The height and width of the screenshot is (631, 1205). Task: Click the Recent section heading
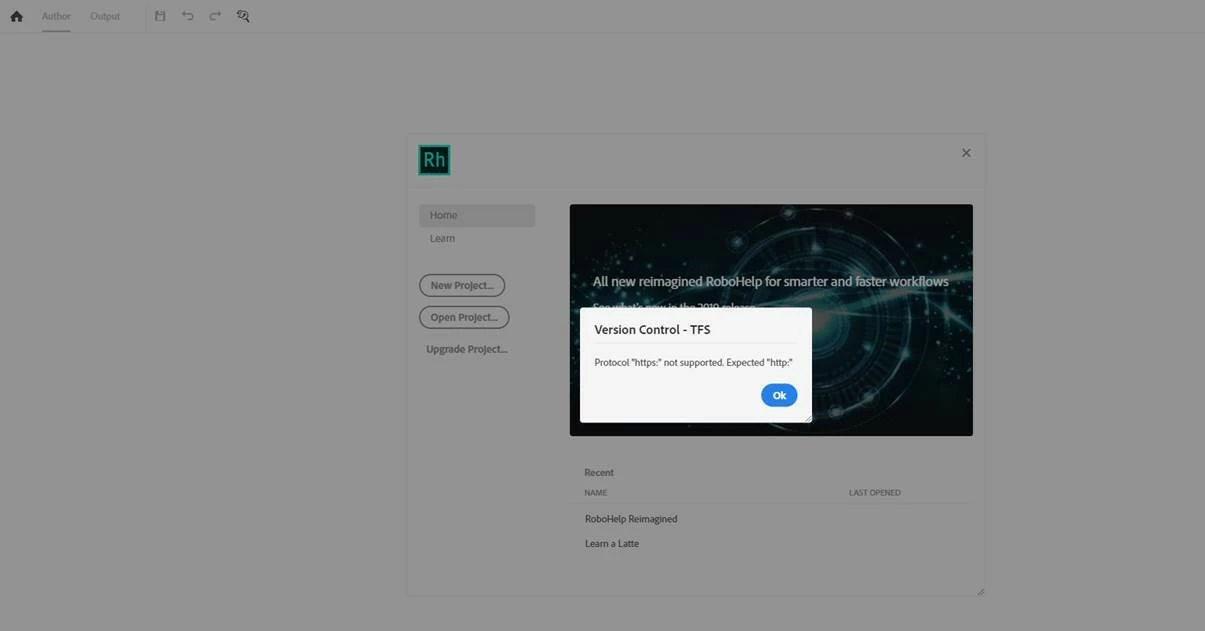coord(599,472)
